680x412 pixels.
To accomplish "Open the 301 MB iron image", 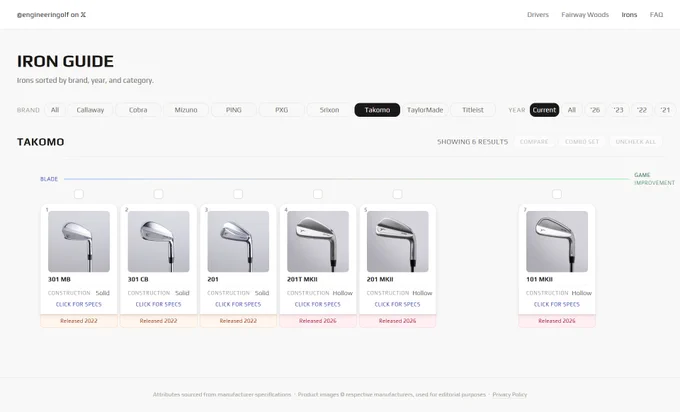I will 79,242.
